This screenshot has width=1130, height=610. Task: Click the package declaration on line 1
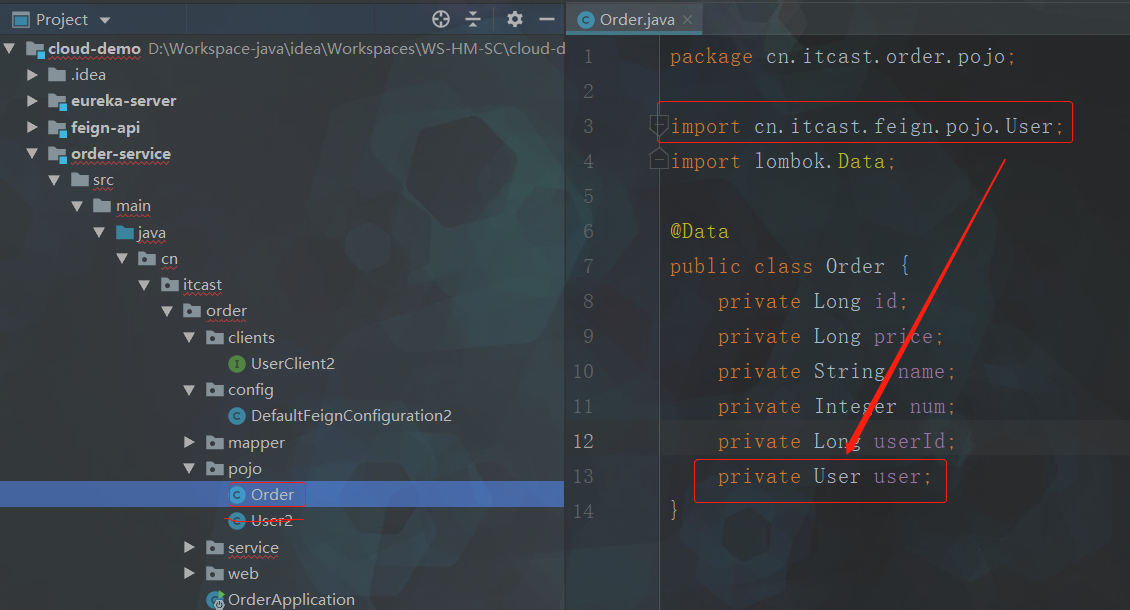coord(842,56)
